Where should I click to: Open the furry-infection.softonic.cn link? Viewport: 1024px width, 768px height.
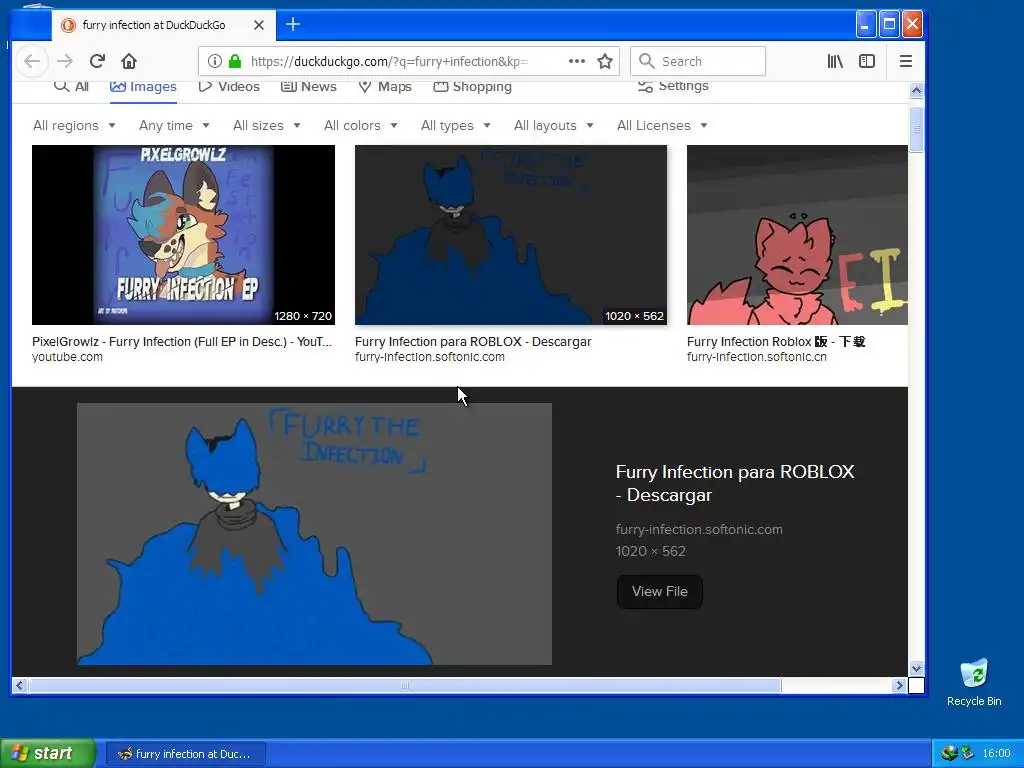click(756, 357)
